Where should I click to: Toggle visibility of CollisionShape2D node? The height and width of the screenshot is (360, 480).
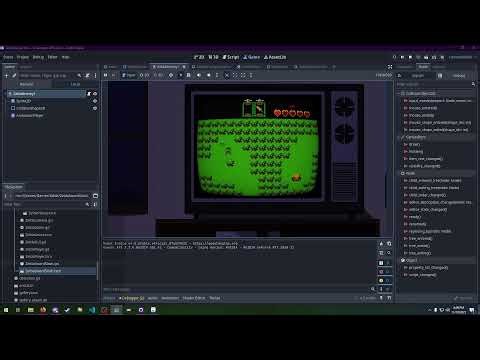click(95, 108)
